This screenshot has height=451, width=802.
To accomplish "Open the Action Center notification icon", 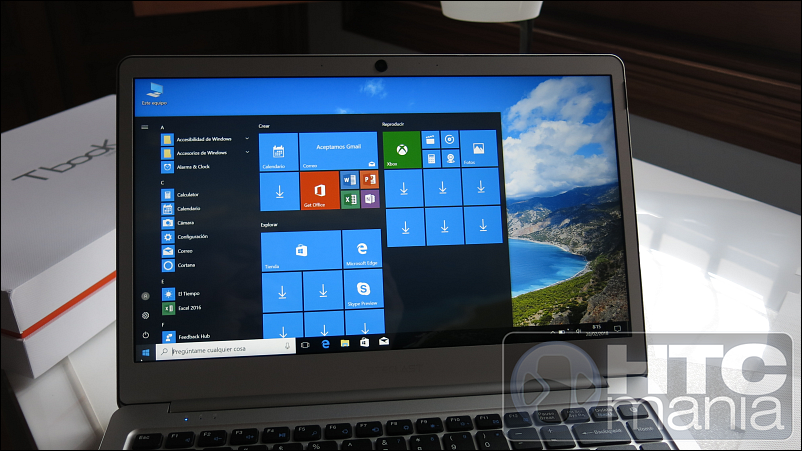I will (617, 328).
